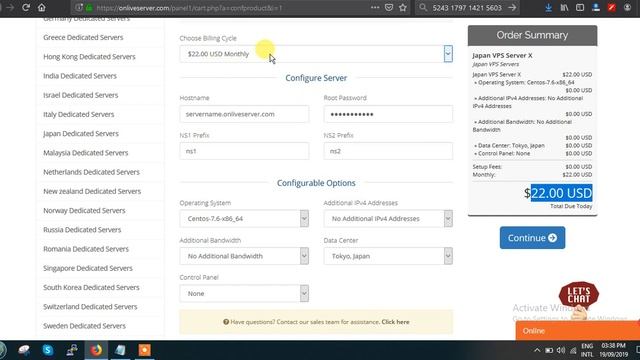
Task: Click the Hostname input field
Action: pyautogui.click(x=244, y=114)
